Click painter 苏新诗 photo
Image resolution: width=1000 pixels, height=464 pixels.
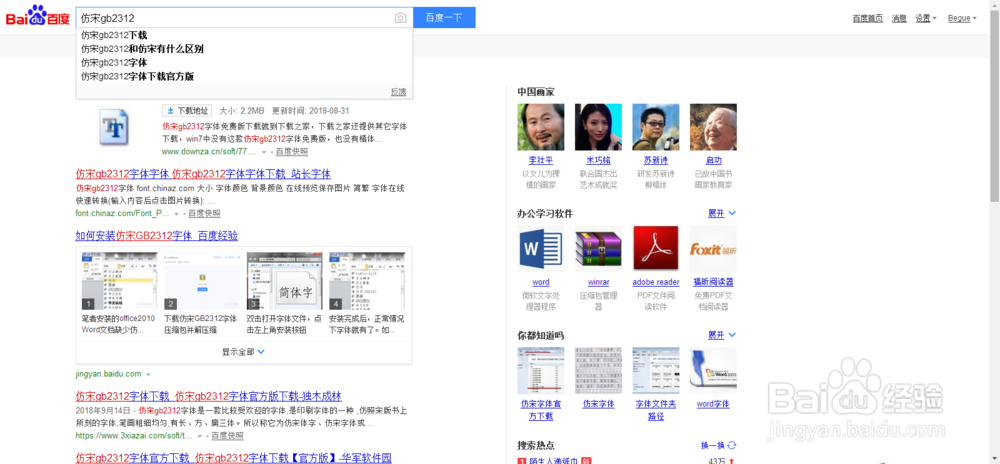click(656, 127)
